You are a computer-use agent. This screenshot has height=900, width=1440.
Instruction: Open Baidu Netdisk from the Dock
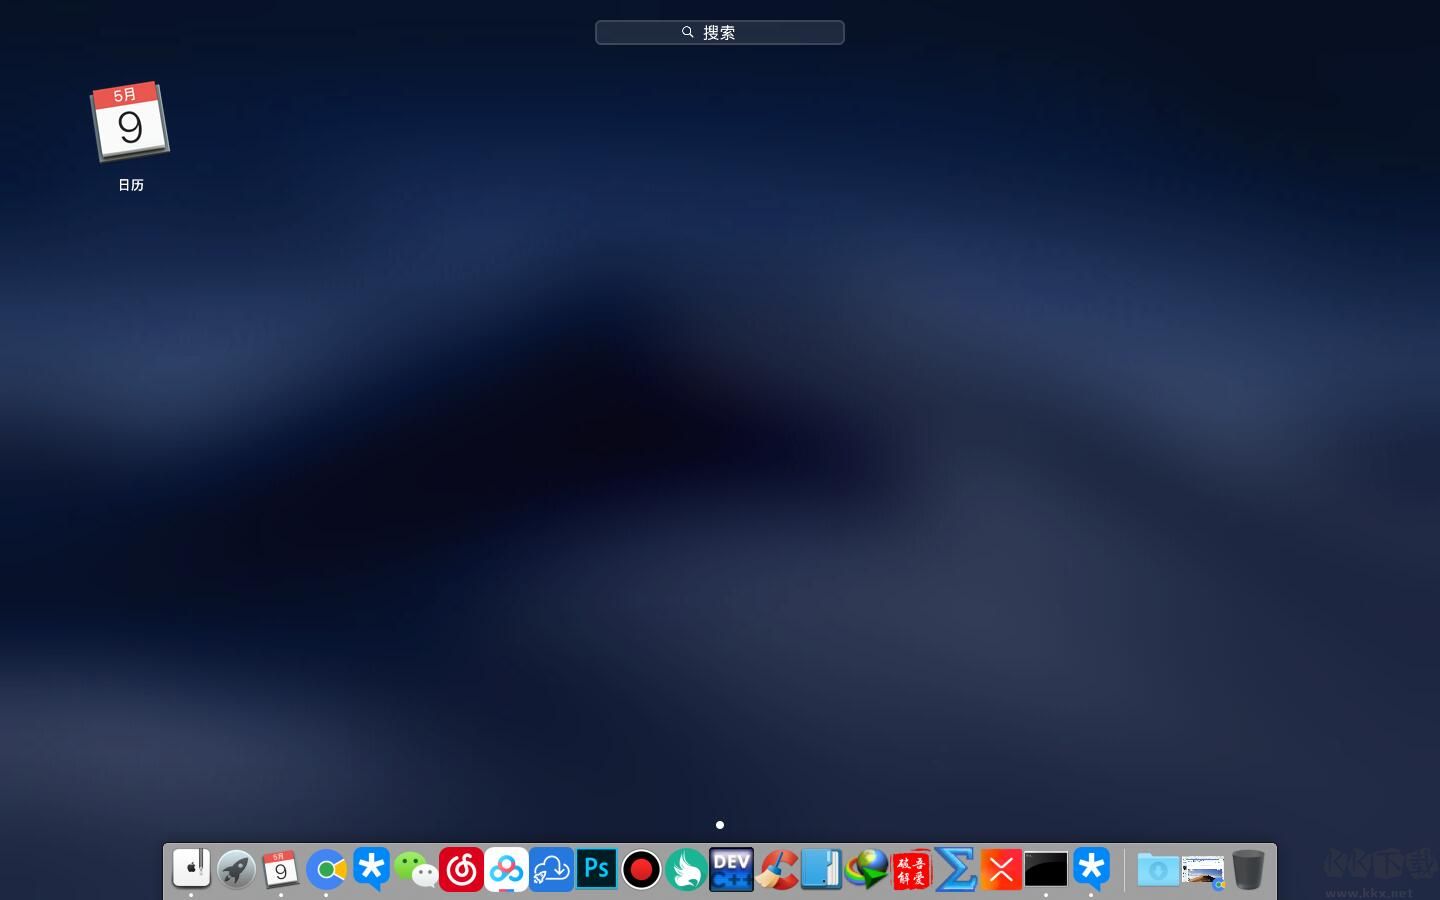point(507,870)
